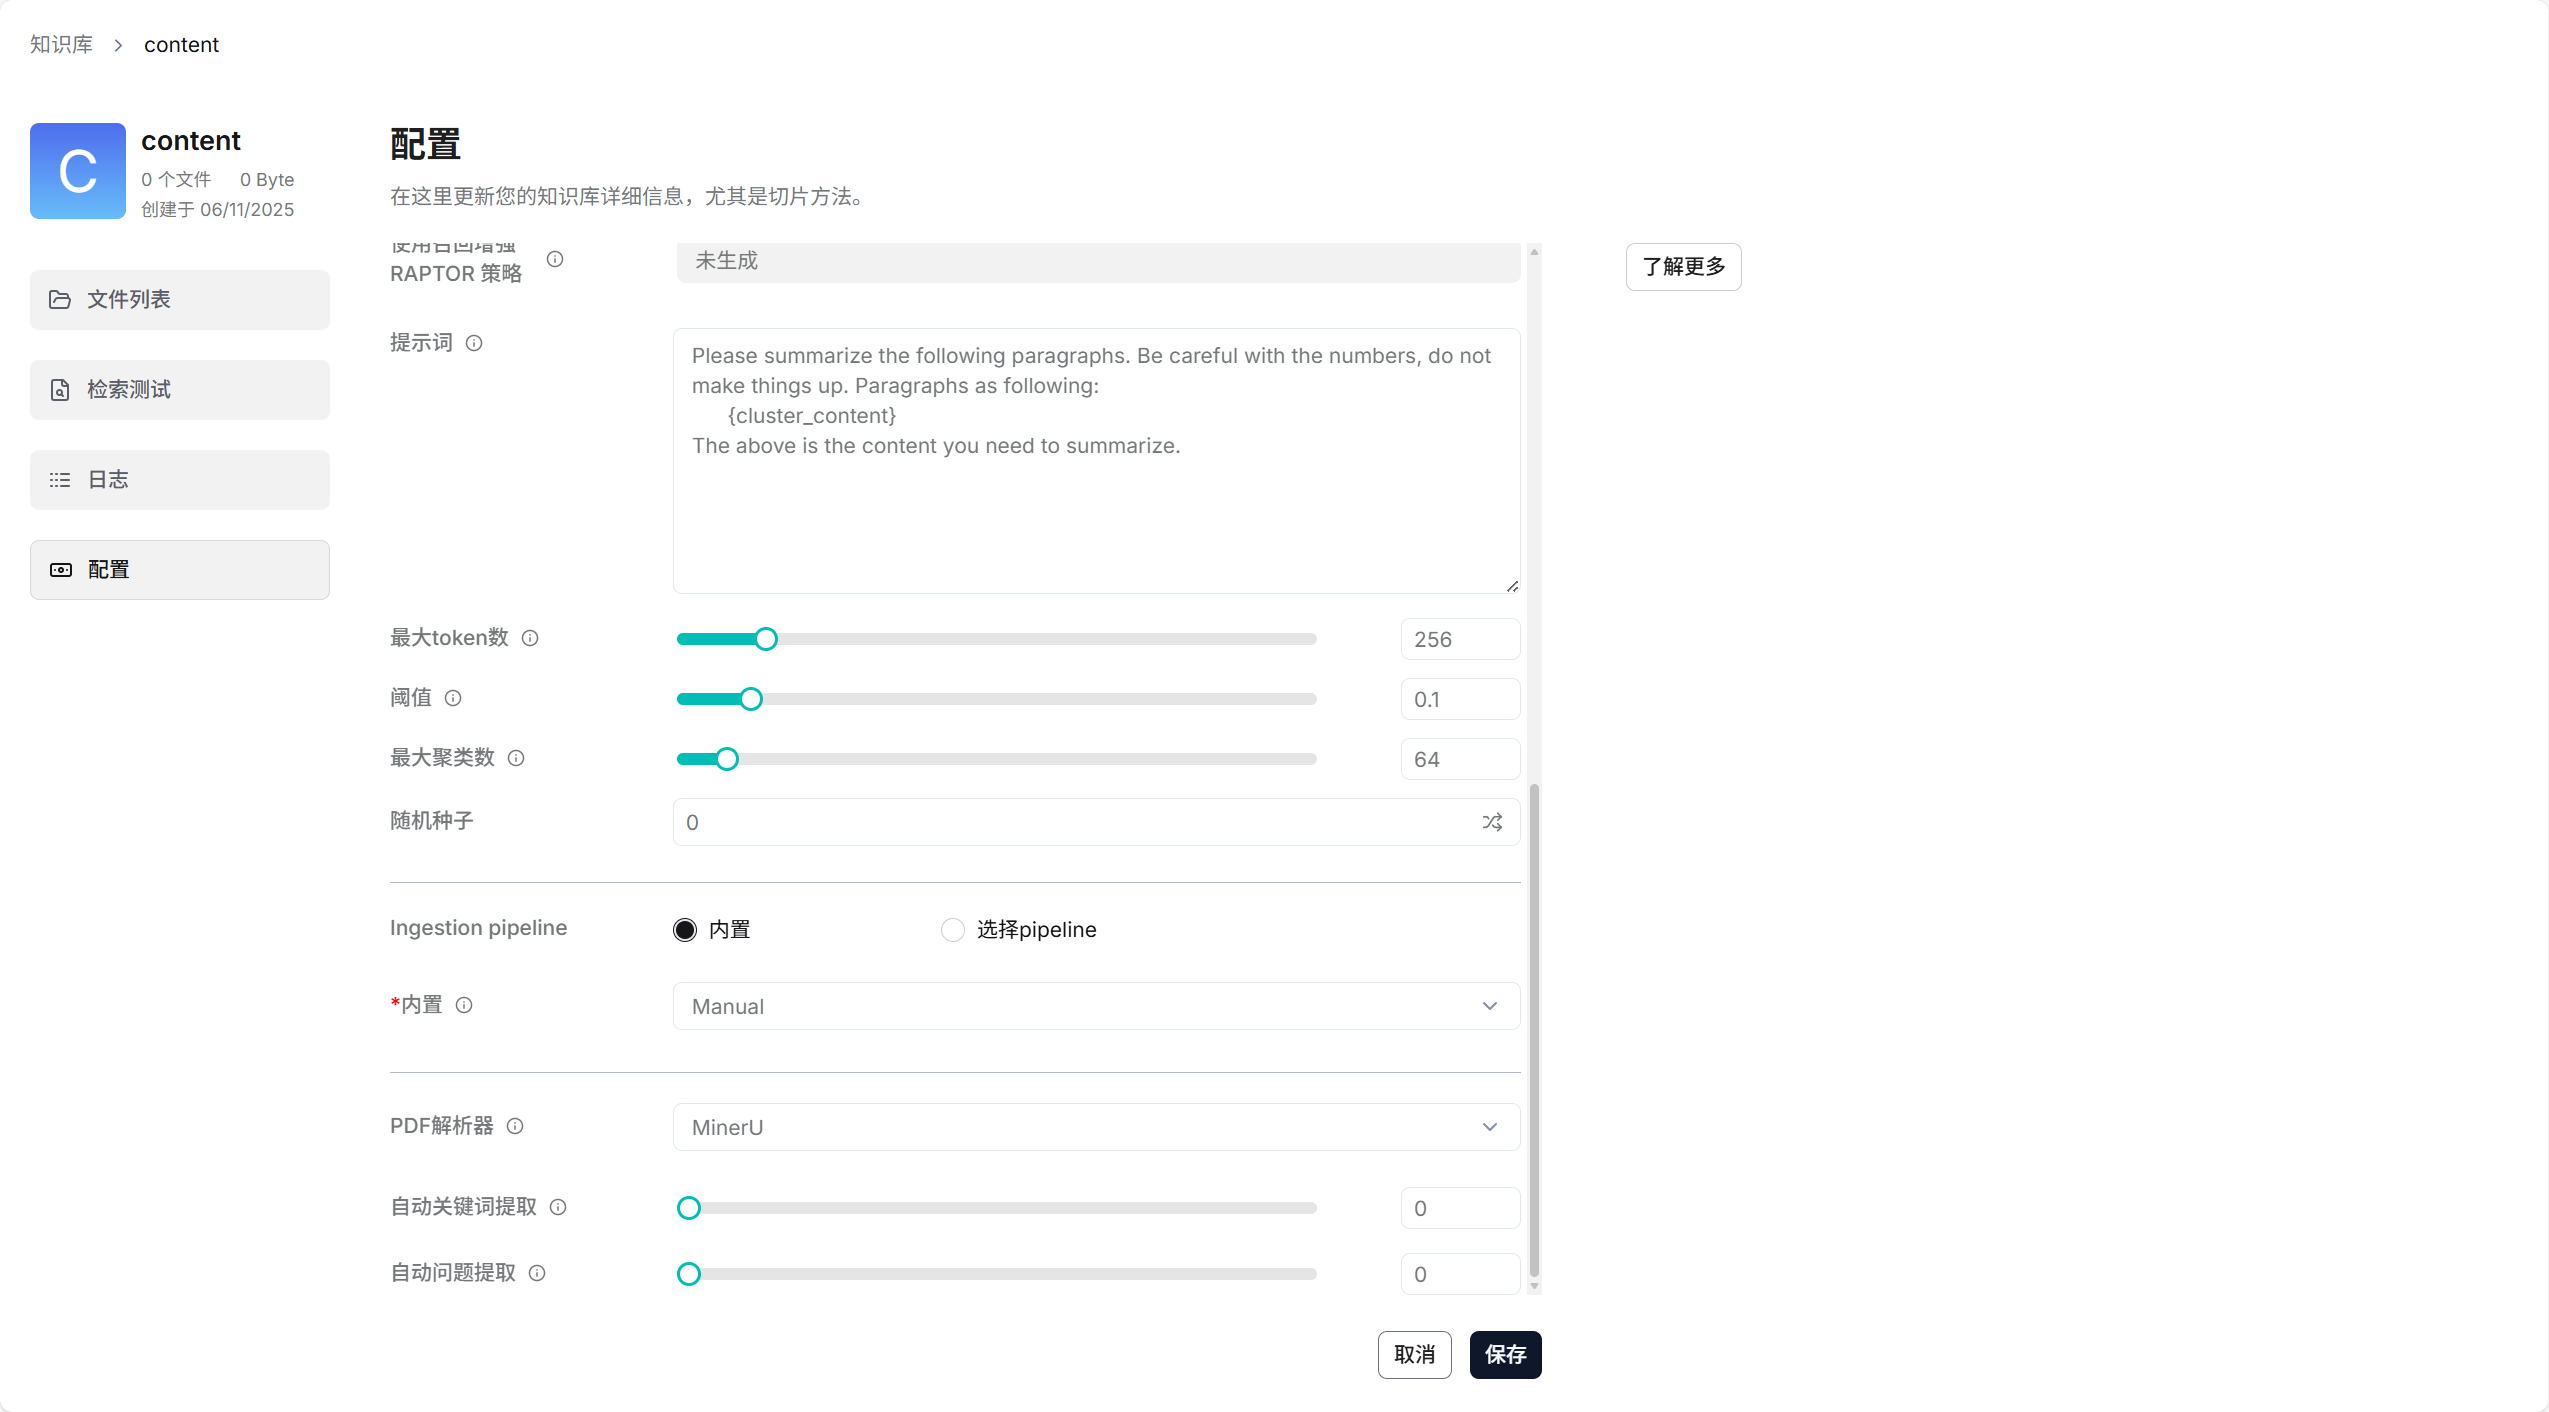Click the 取消 button
Viewport: 2549px width, 1412px height.
pyautogui.click(x=1414, y=1355)
